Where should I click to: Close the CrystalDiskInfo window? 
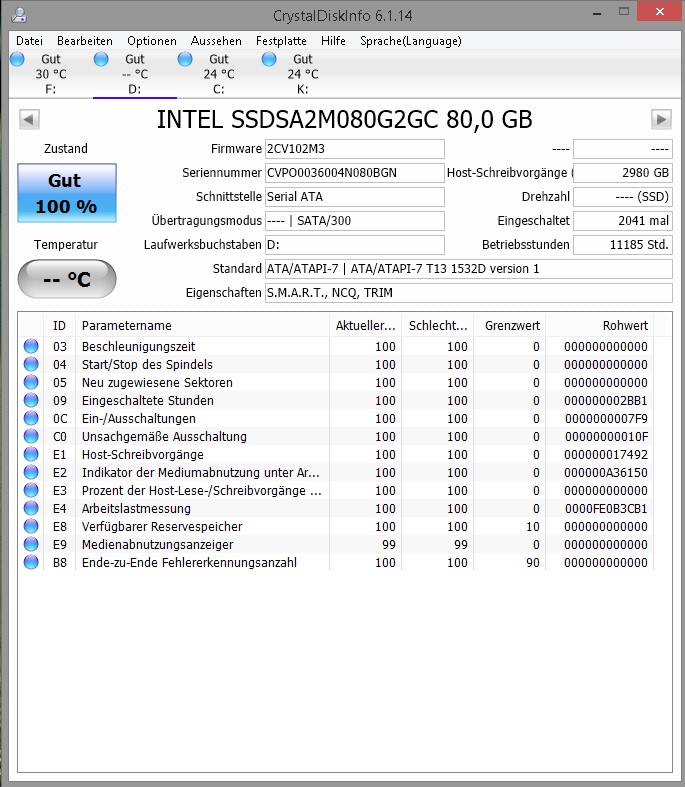click(659, 11)
